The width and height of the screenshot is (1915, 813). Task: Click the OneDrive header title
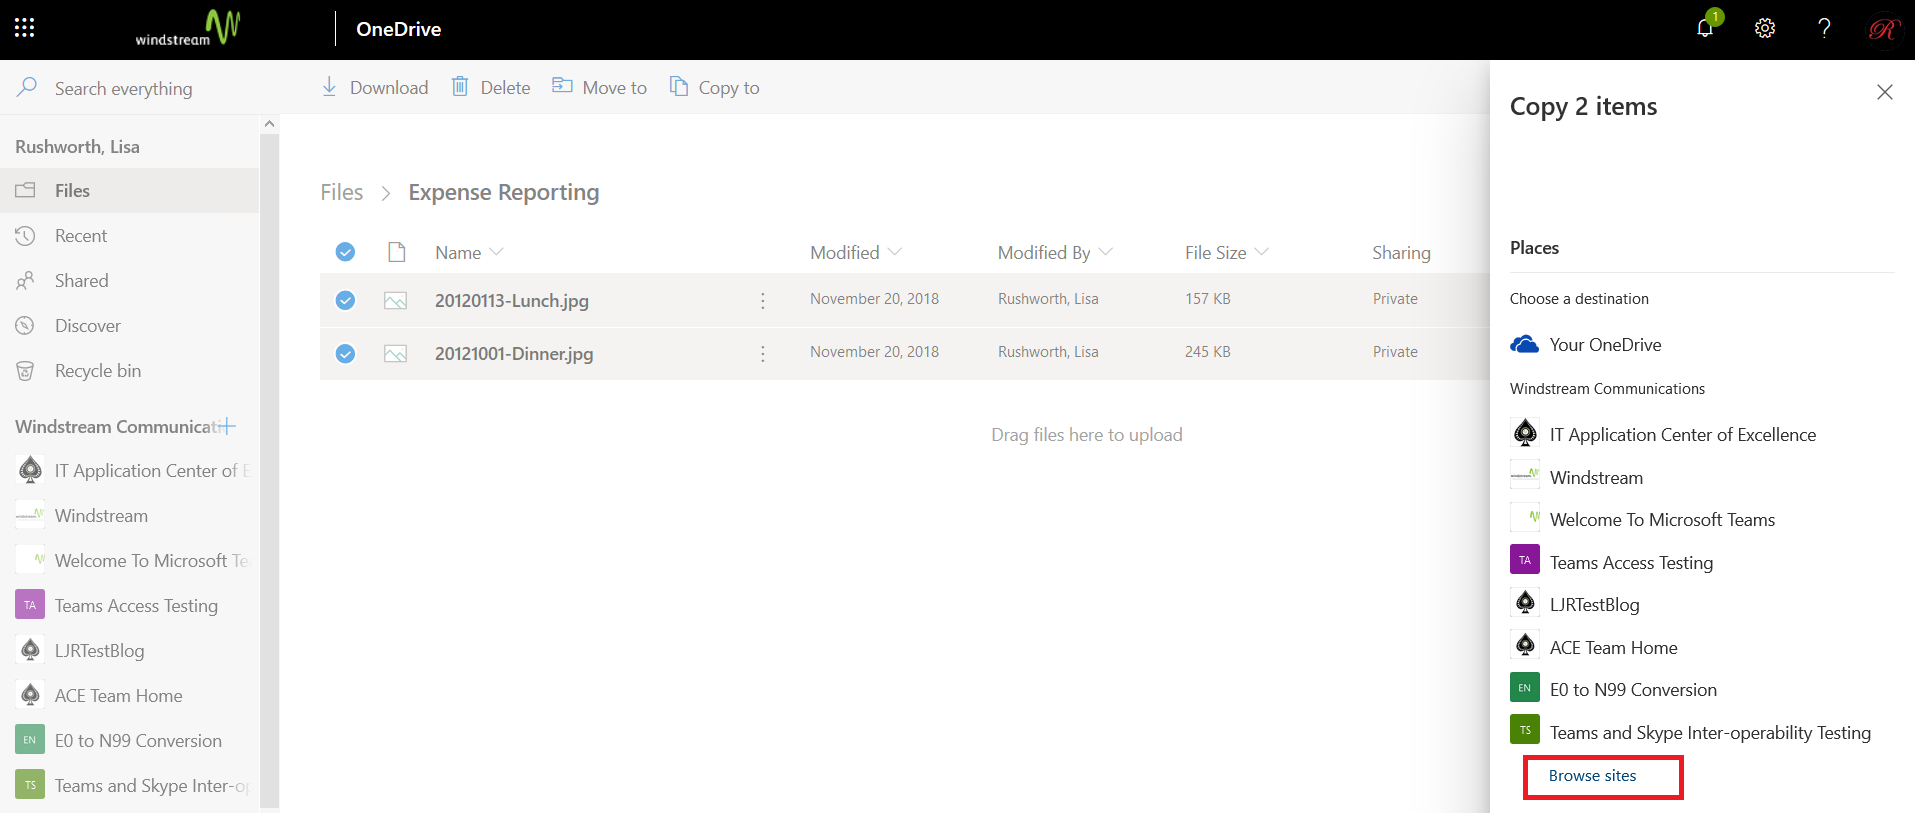[x=398, y=29]
